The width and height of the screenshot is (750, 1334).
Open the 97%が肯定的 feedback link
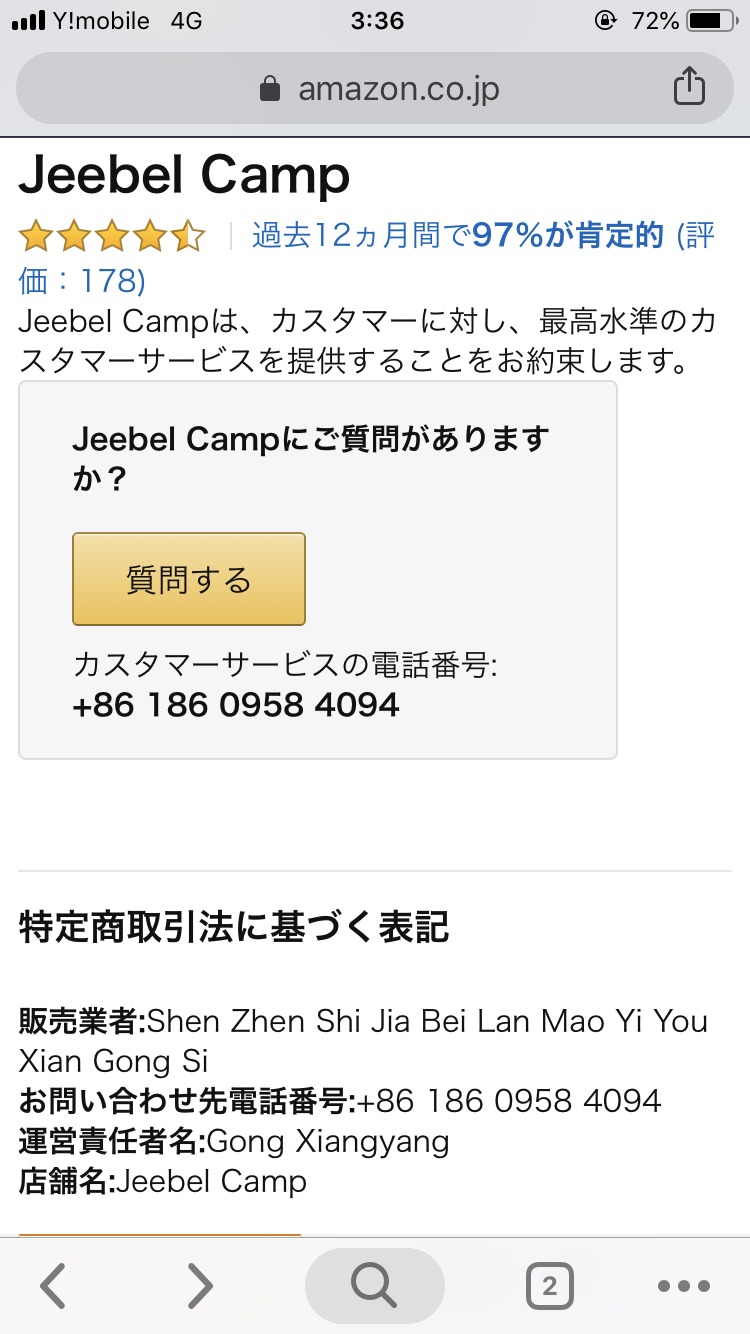pyautogui.click(x=567, y=236)
